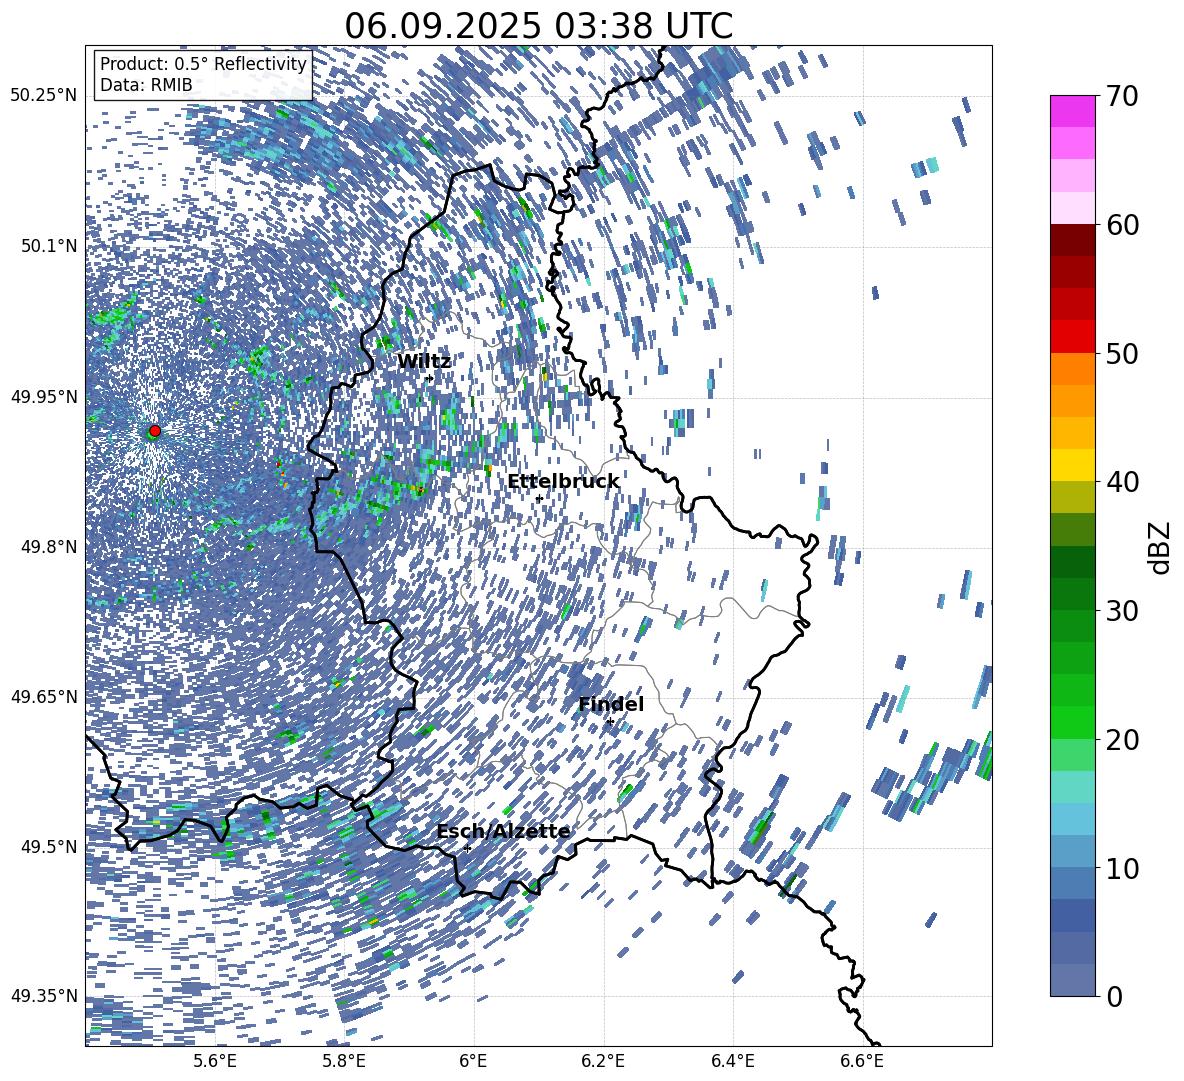This screenshot has height=1081, width=1184.
Task: Click the 49.65°N latitude label
Action: click(x=44, y=696)
